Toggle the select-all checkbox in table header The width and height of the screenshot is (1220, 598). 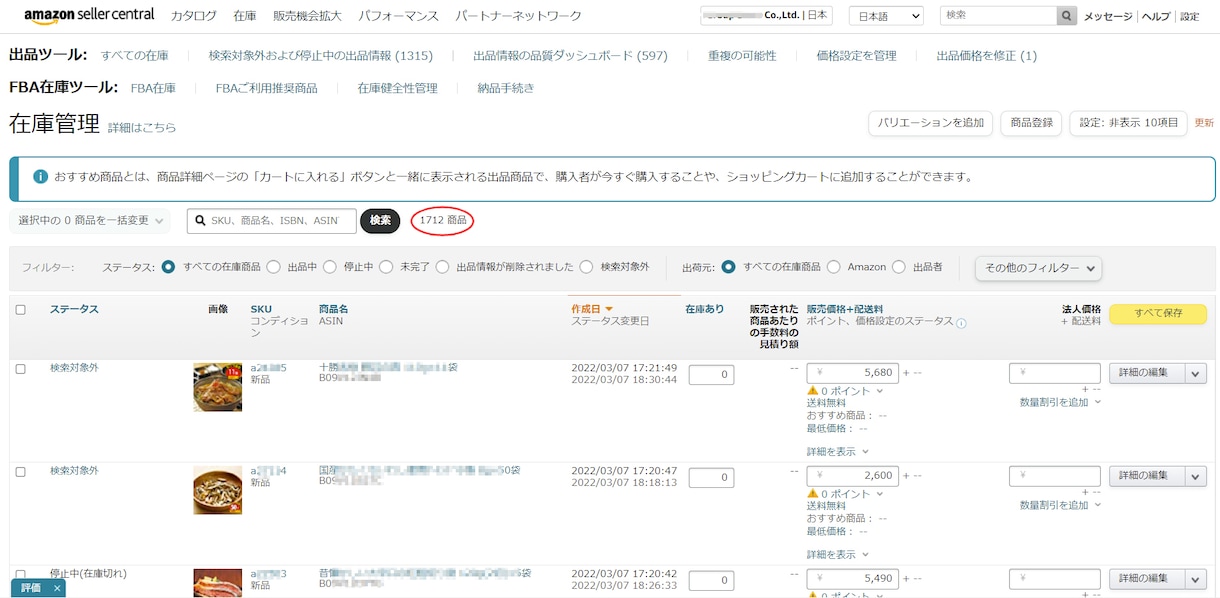pyautogui.click(x=20, y=310)
